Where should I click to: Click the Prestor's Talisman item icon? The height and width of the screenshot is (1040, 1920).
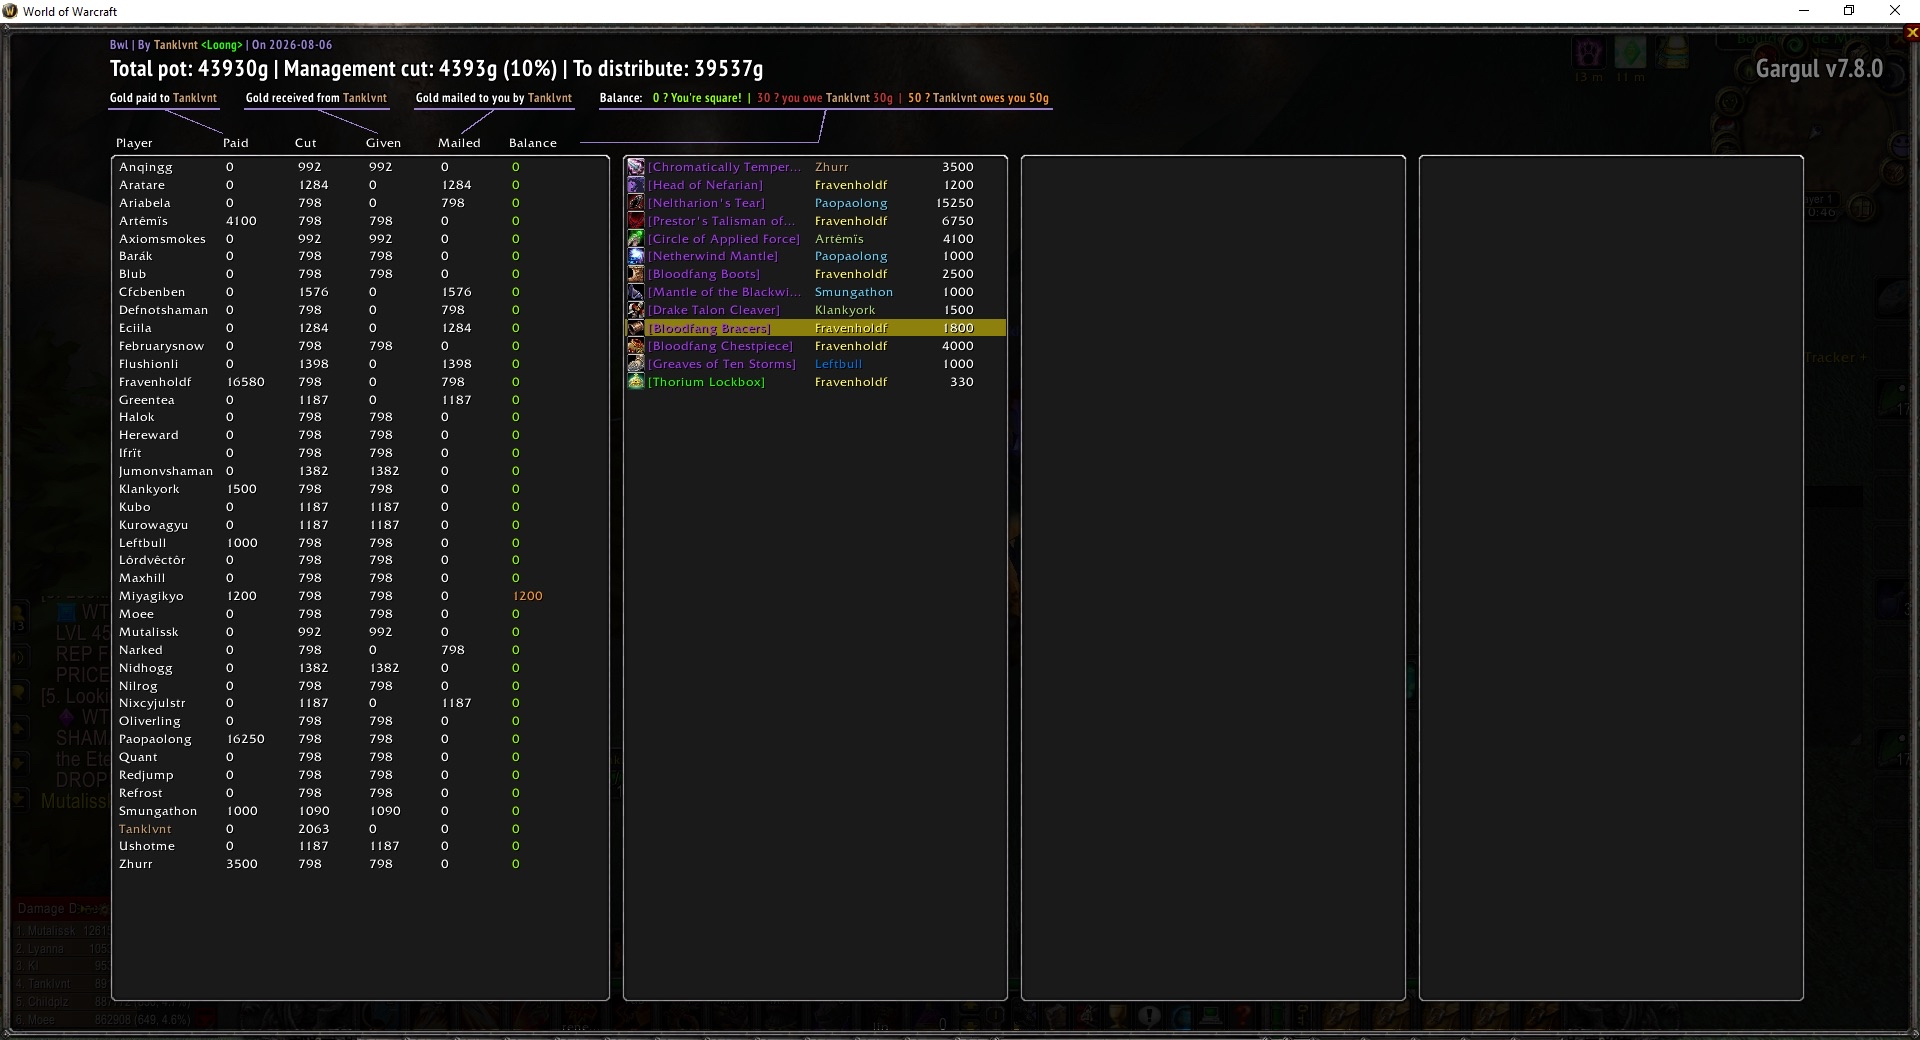(636, 221)
